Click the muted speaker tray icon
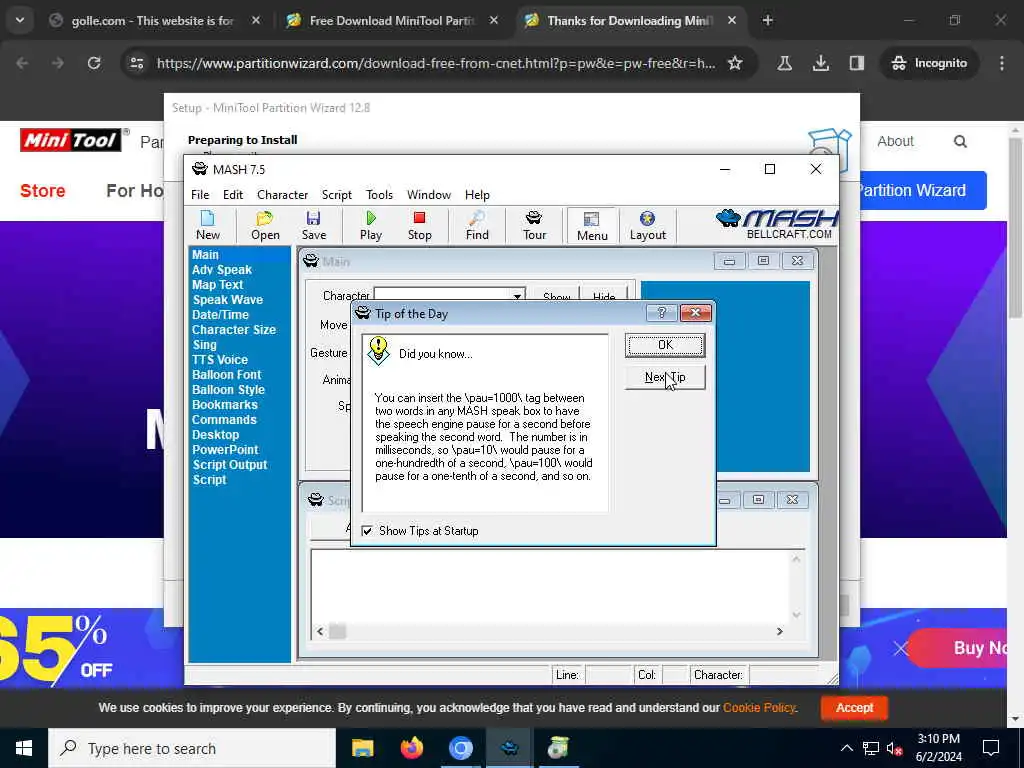This screenshot has width=1024, height=768. pyautogui.click(x=894, y=748)
